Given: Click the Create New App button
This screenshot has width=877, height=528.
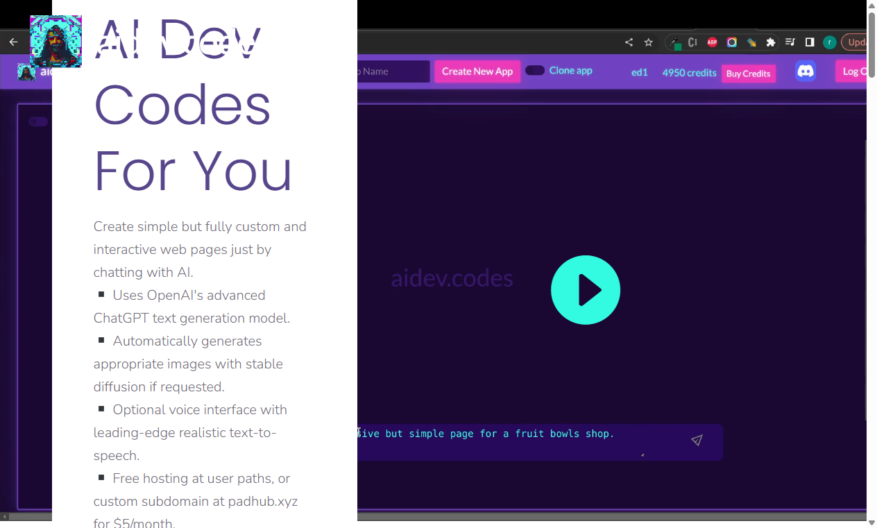Looking at the screenshot, I should pos(477,71).
